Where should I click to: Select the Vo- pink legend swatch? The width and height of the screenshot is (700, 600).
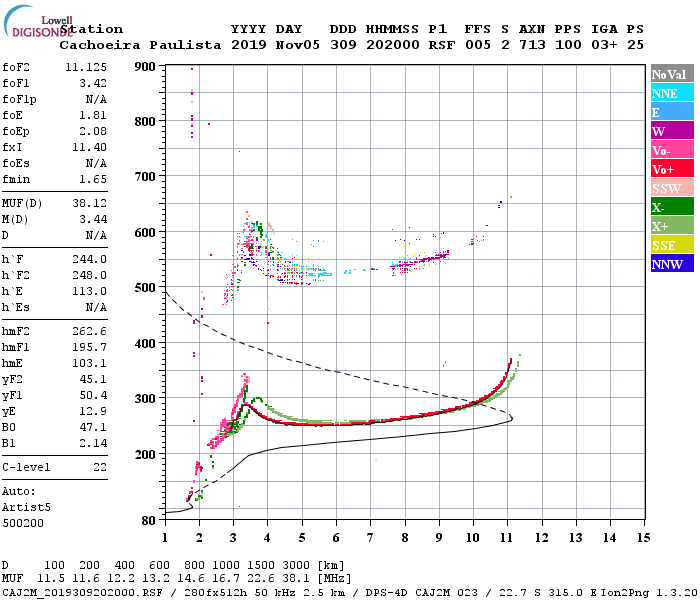[672, 150]
